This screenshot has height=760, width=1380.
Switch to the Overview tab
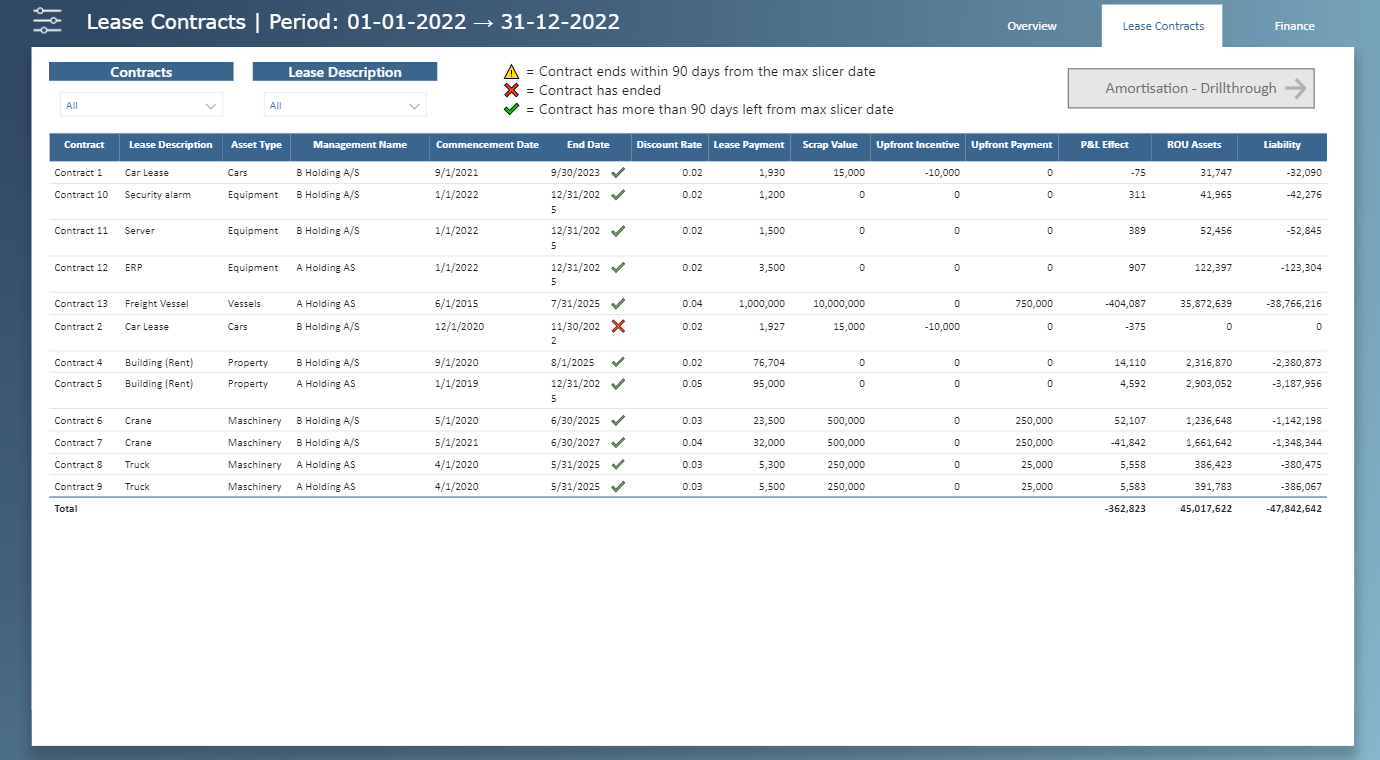[1031, 26]
